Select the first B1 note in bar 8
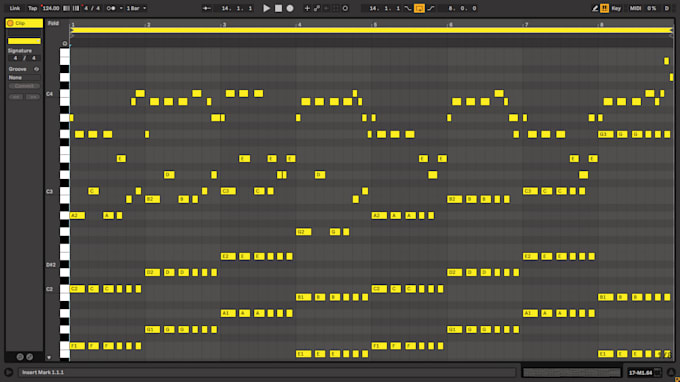Viewport: 680px width, 382px height. click(x=605, y=297)
